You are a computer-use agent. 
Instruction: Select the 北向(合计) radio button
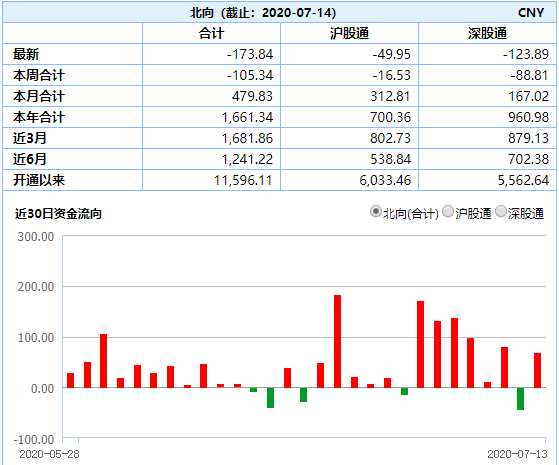click(x=376, y=211)
